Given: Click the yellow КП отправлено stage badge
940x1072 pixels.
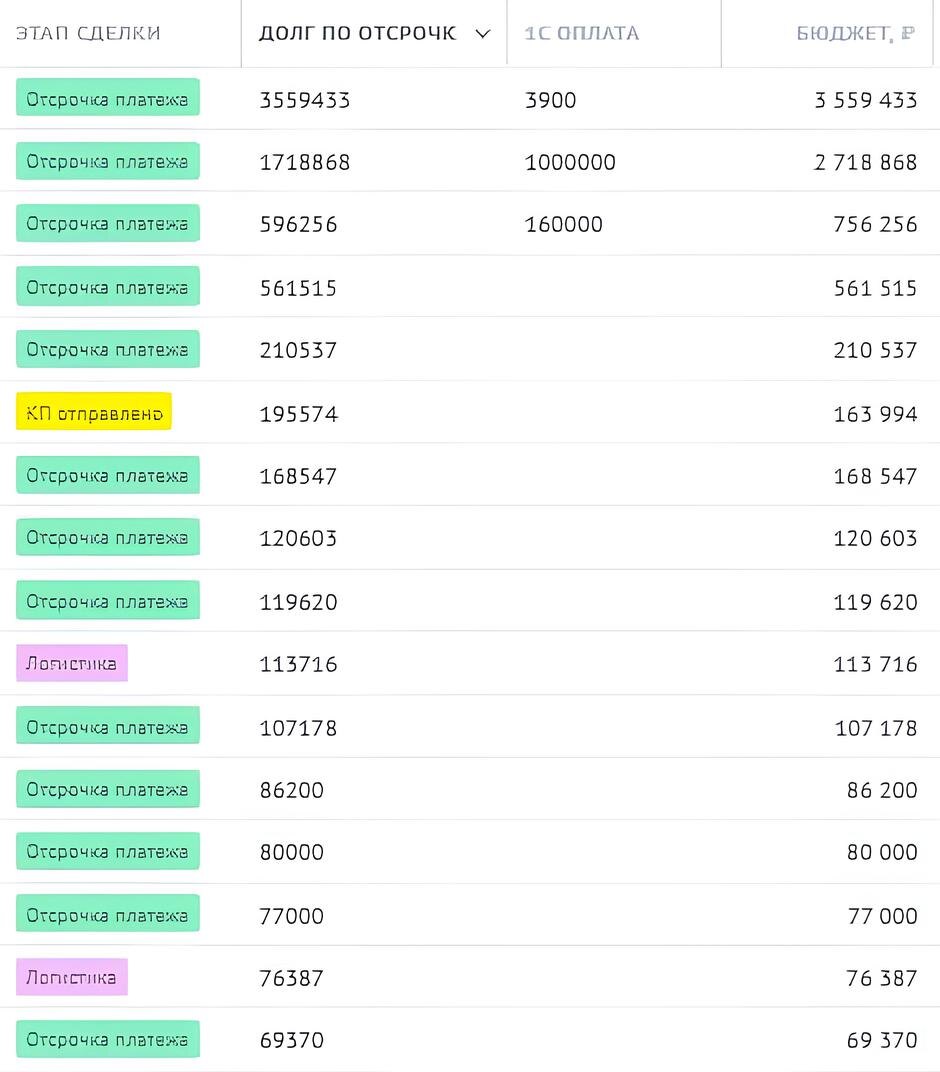Looking at the screenshot, I should pyautogui.click(x=94, y=412).
